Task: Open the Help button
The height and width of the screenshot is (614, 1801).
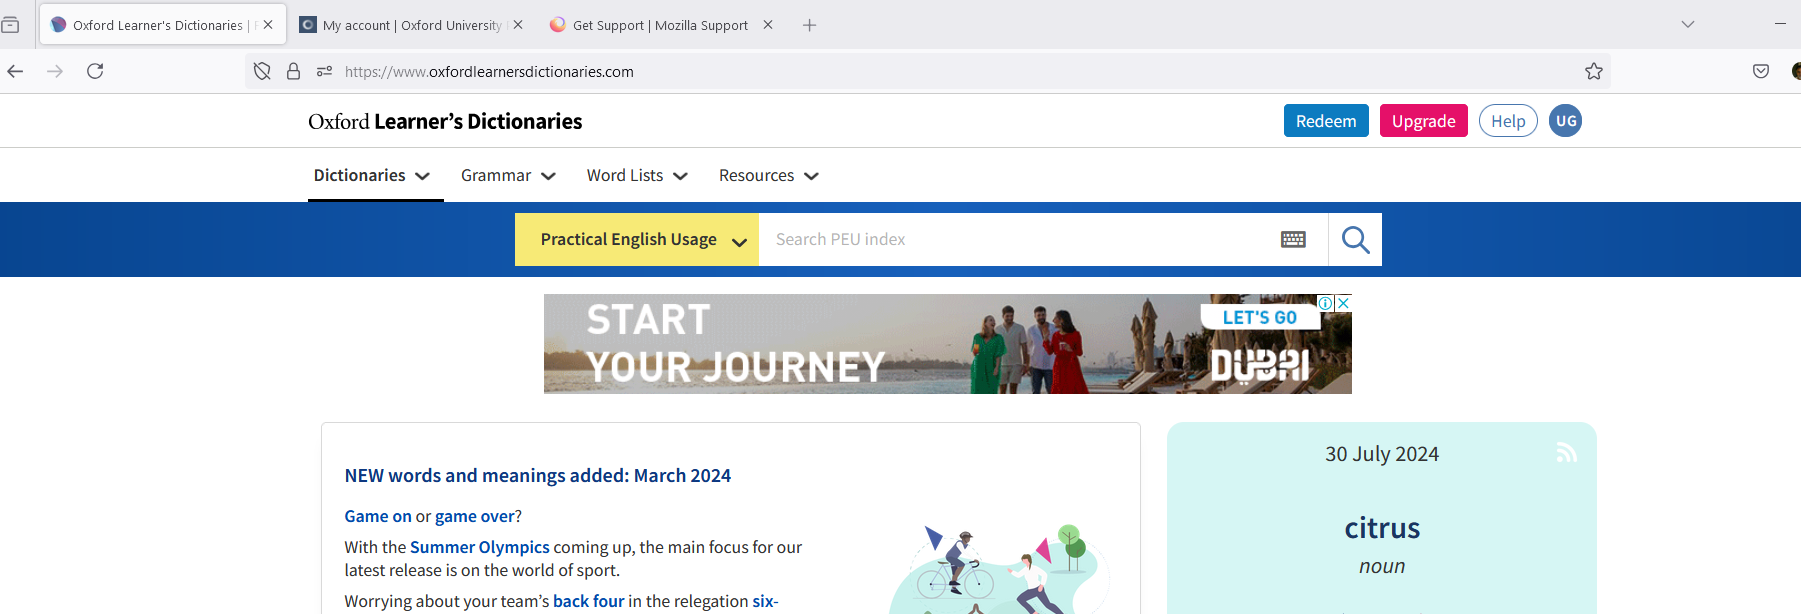Action: point(1508,121)
